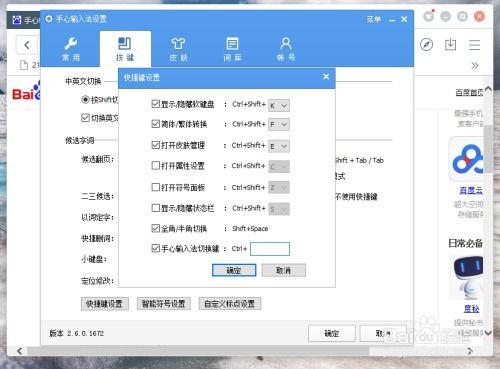
Task: Close the 快捷键设置 dialog
Action: [x=326, y=77]
